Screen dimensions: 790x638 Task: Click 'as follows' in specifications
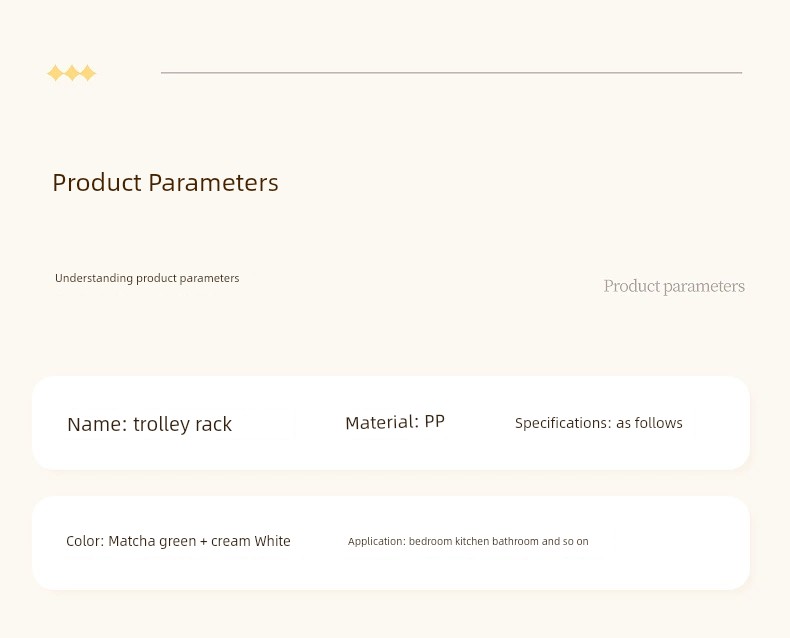[649, 423]
